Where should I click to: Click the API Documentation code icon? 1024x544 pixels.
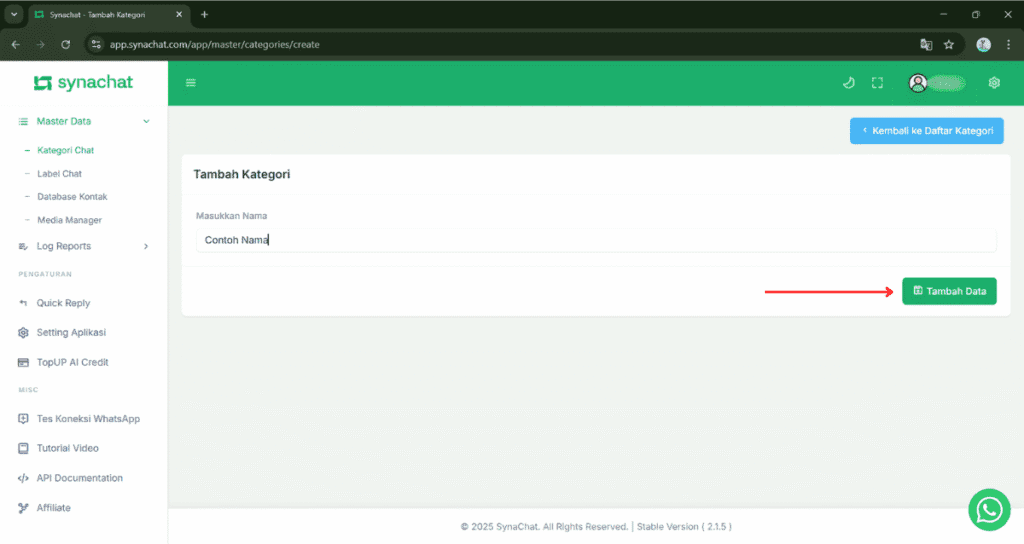tap(24, 478)
